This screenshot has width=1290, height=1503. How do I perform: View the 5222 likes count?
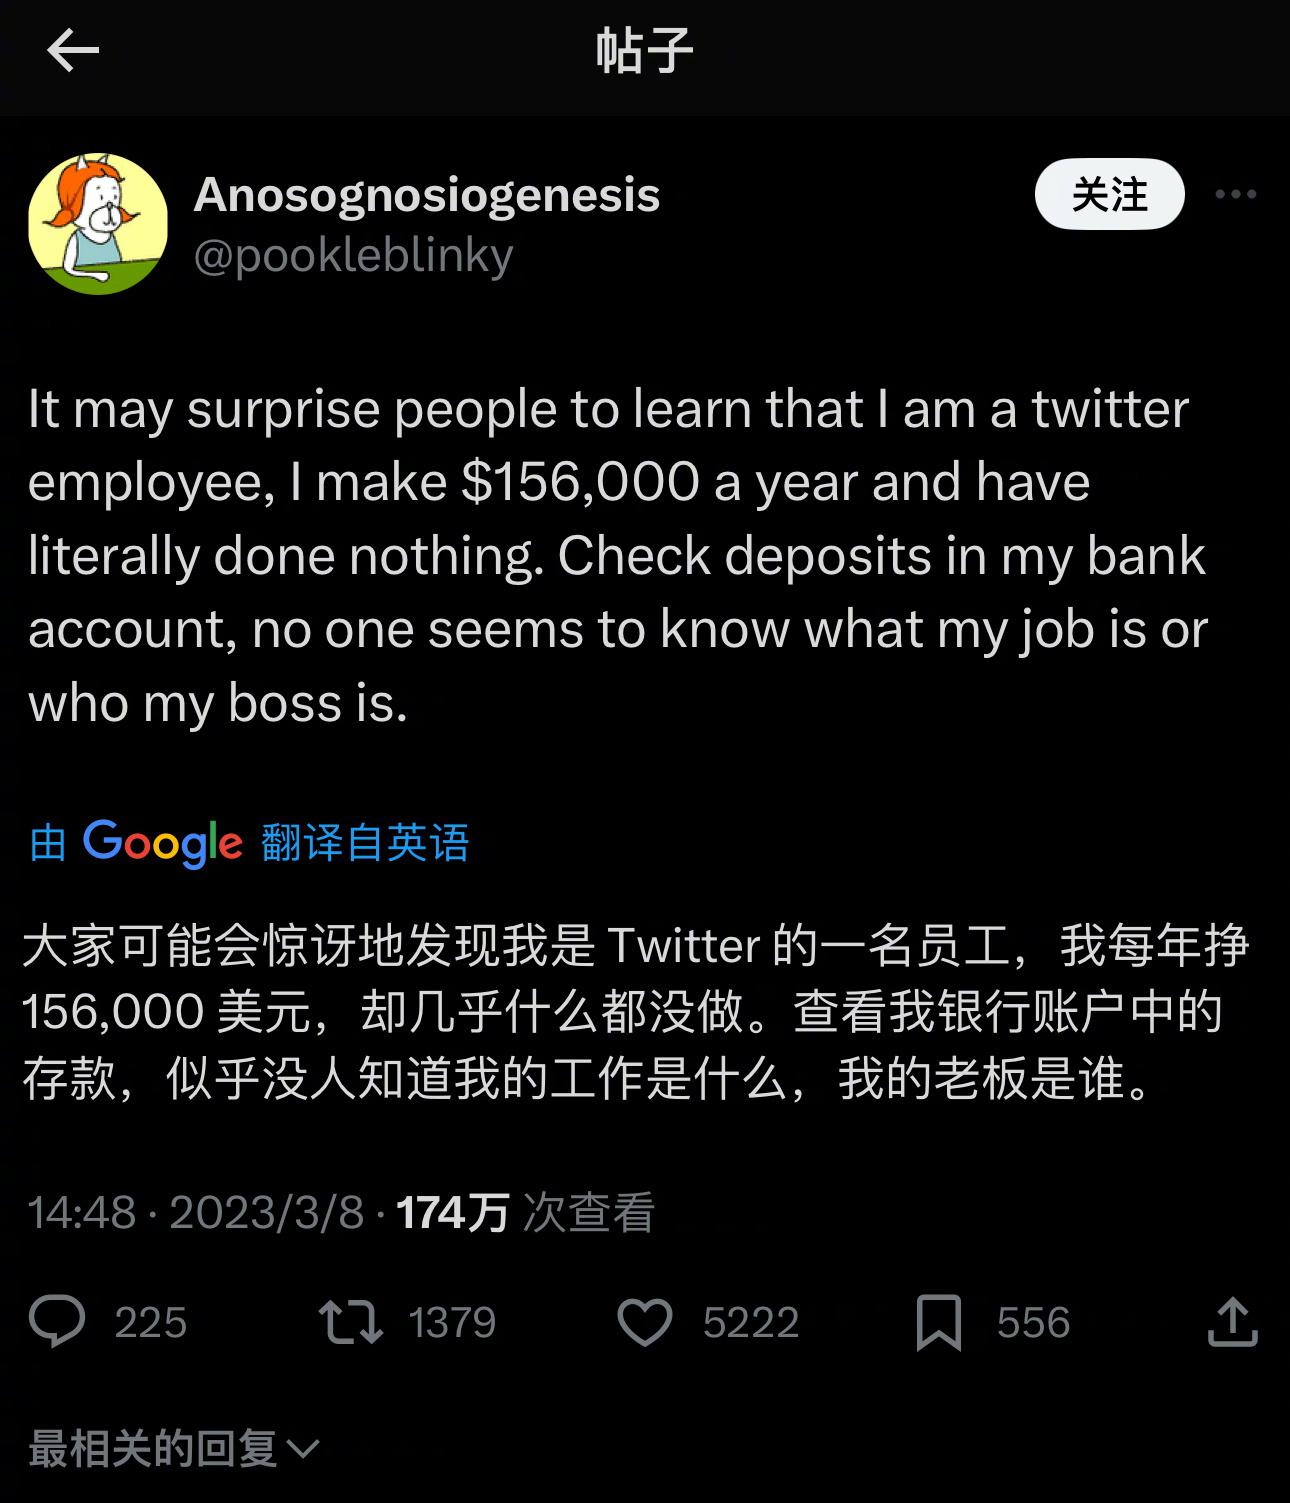coord(751,1322)
